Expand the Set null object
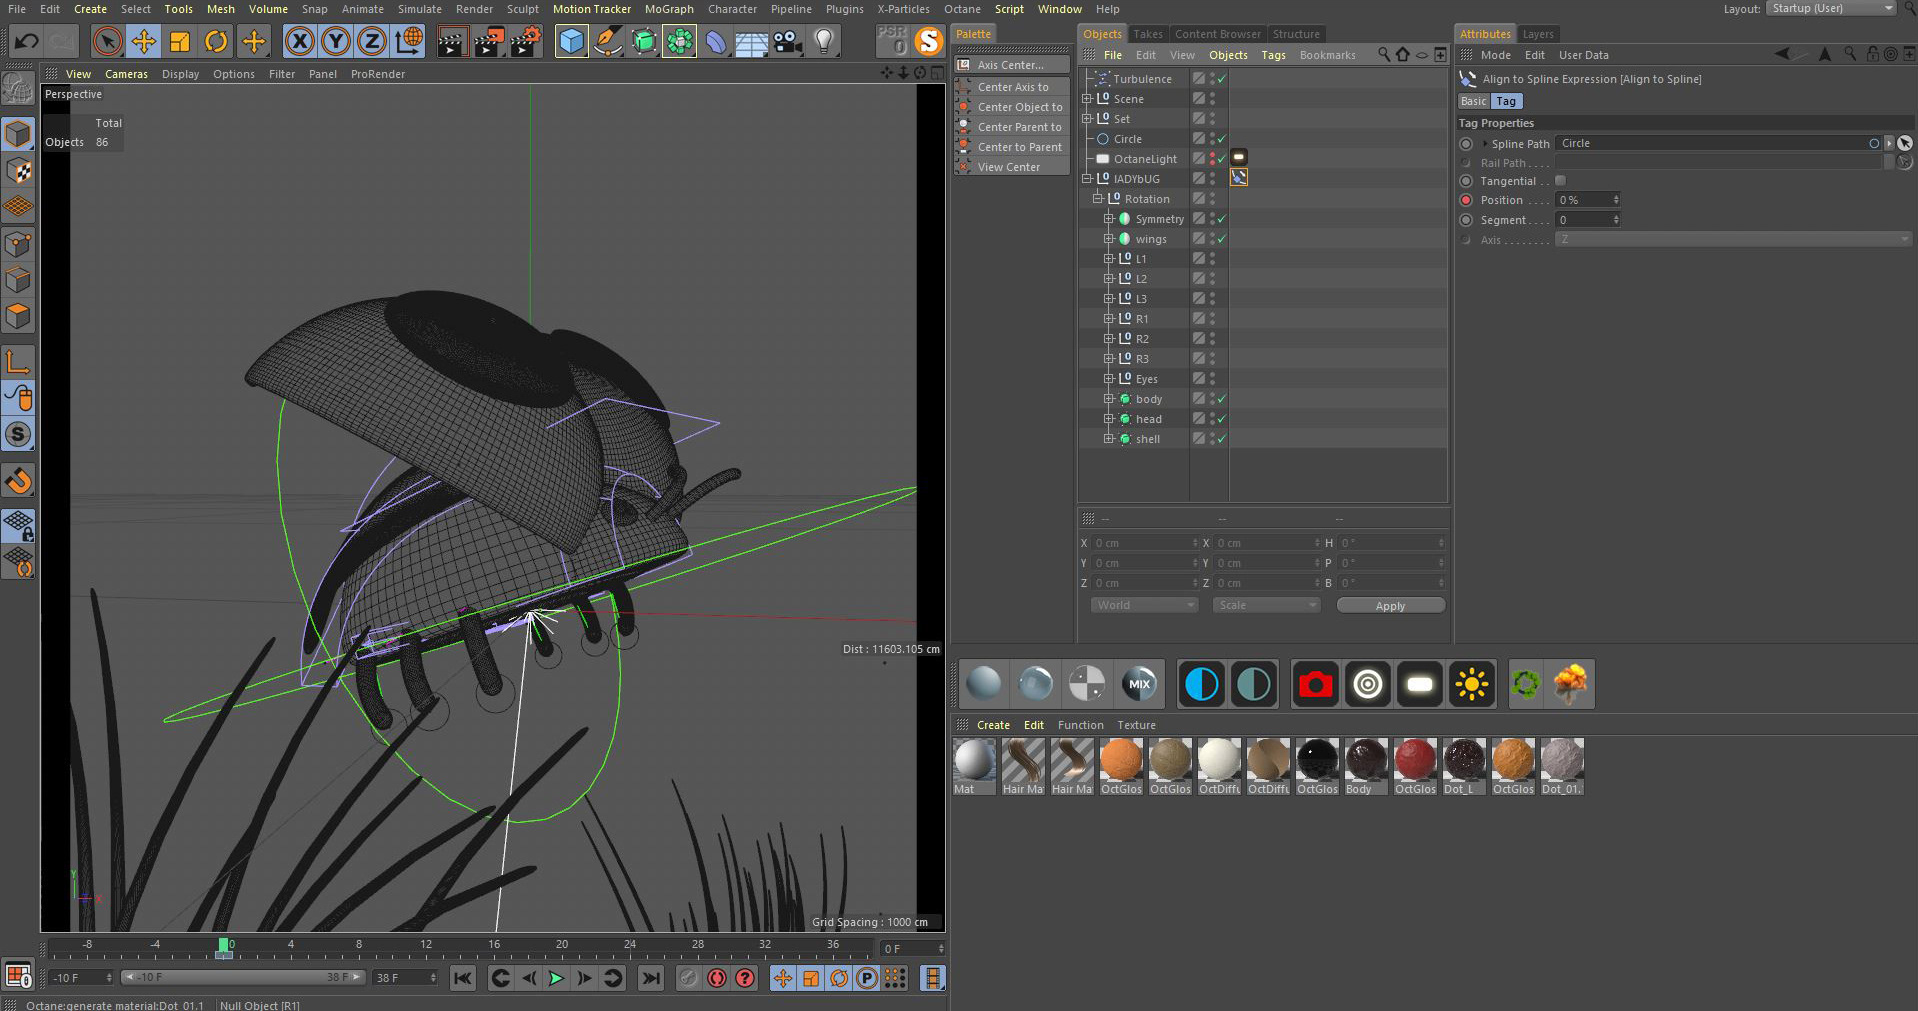 coord(1087,119)
